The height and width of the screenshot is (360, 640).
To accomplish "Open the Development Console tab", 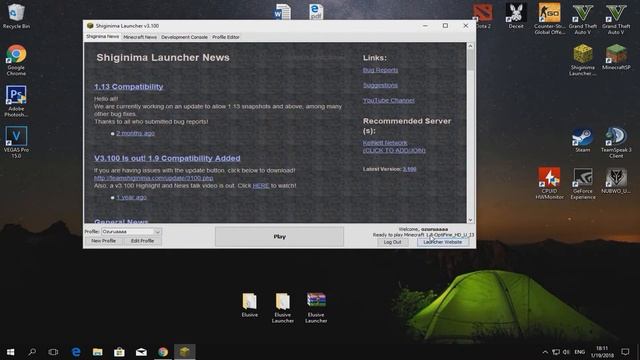I will [x=184, y=37].
